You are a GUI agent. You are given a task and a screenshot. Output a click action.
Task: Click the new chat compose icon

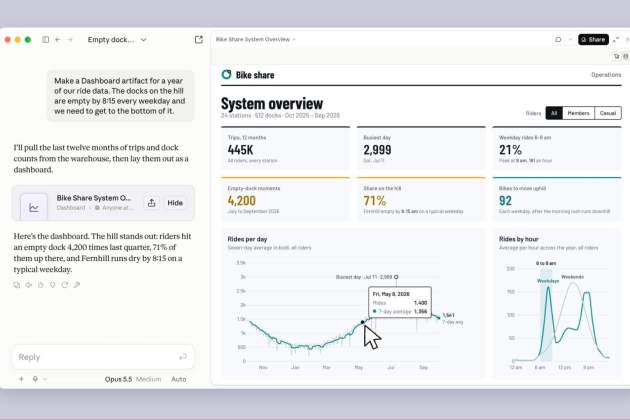(x=199, y=39)
